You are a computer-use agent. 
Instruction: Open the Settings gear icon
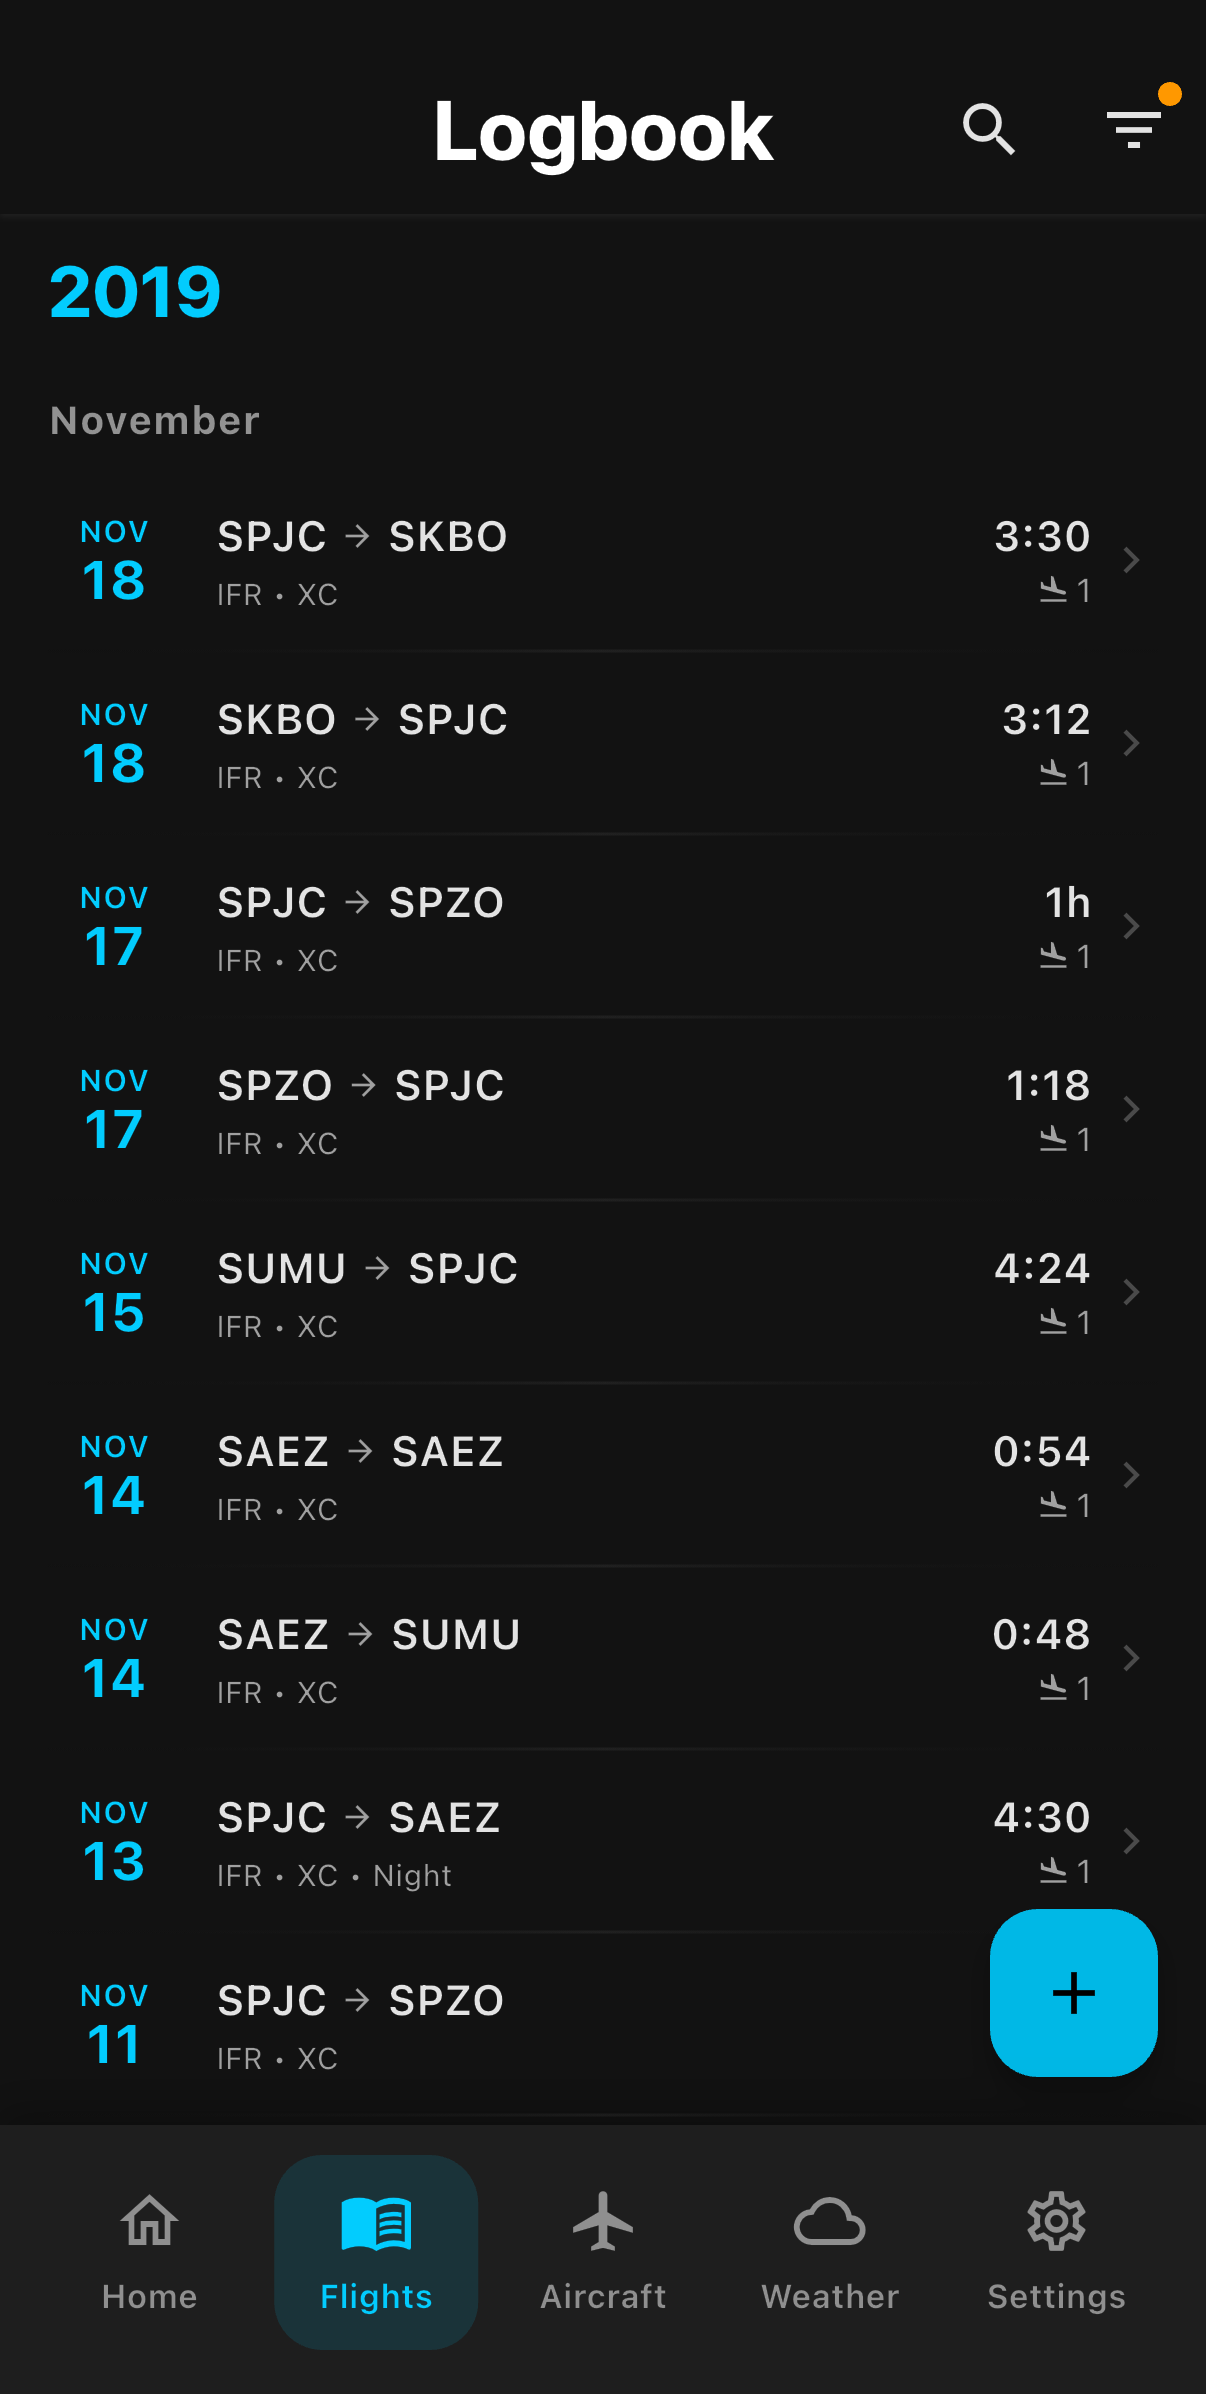pos(1056,2222)
